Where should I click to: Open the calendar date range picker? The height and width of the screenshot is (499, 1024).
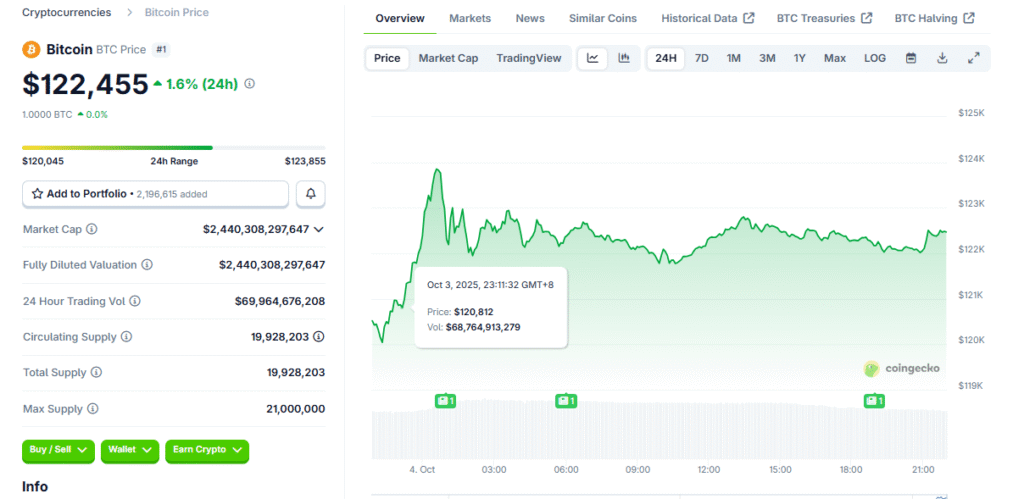pos(911,58)
